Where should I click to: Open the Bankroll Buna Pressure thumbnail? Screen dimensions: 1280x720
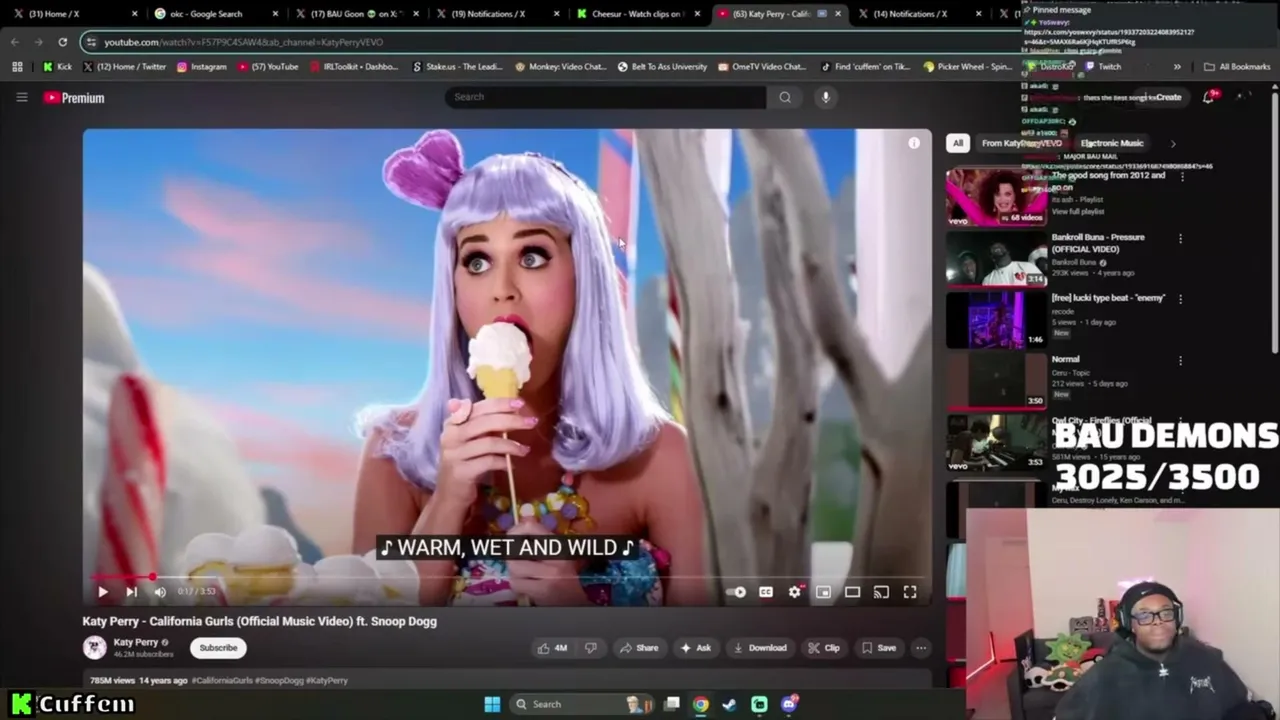(x=997, y=258)
